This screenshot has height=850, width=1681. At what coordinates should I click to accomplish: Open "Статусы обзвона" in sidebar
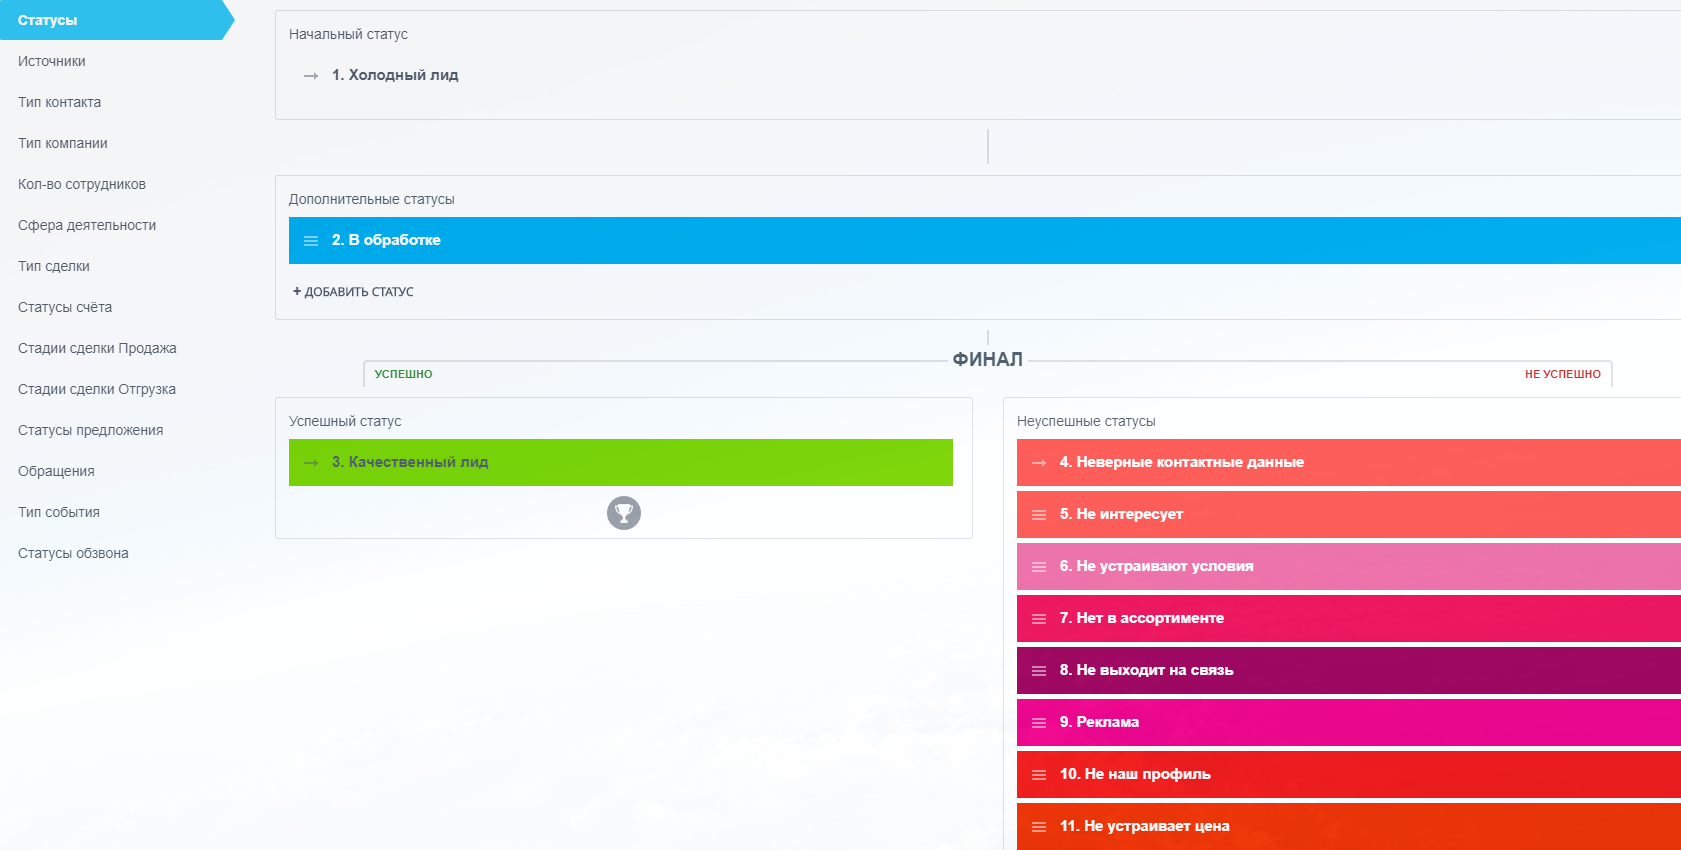point(73,553)
